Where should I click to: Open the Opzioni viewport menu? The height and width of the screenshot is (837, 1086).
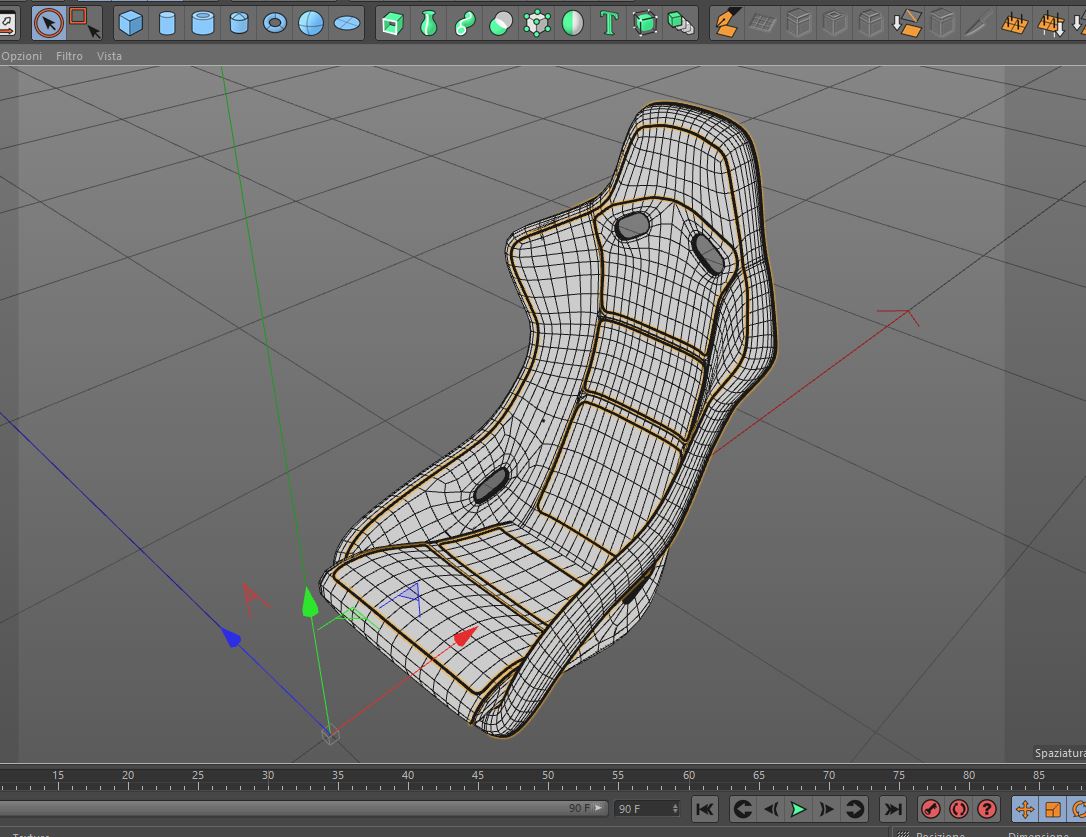pos(22,56)
